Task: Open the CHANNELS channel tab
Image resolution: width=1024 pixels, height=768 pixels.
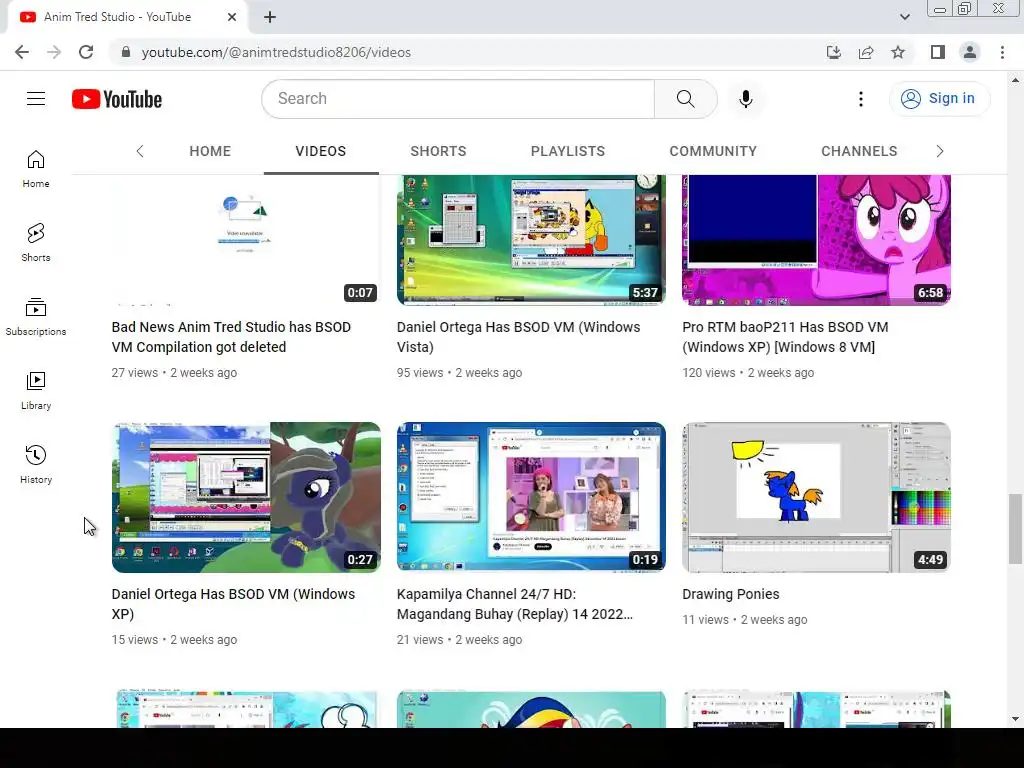Action: pyautogui.click(x=859, y=151)
